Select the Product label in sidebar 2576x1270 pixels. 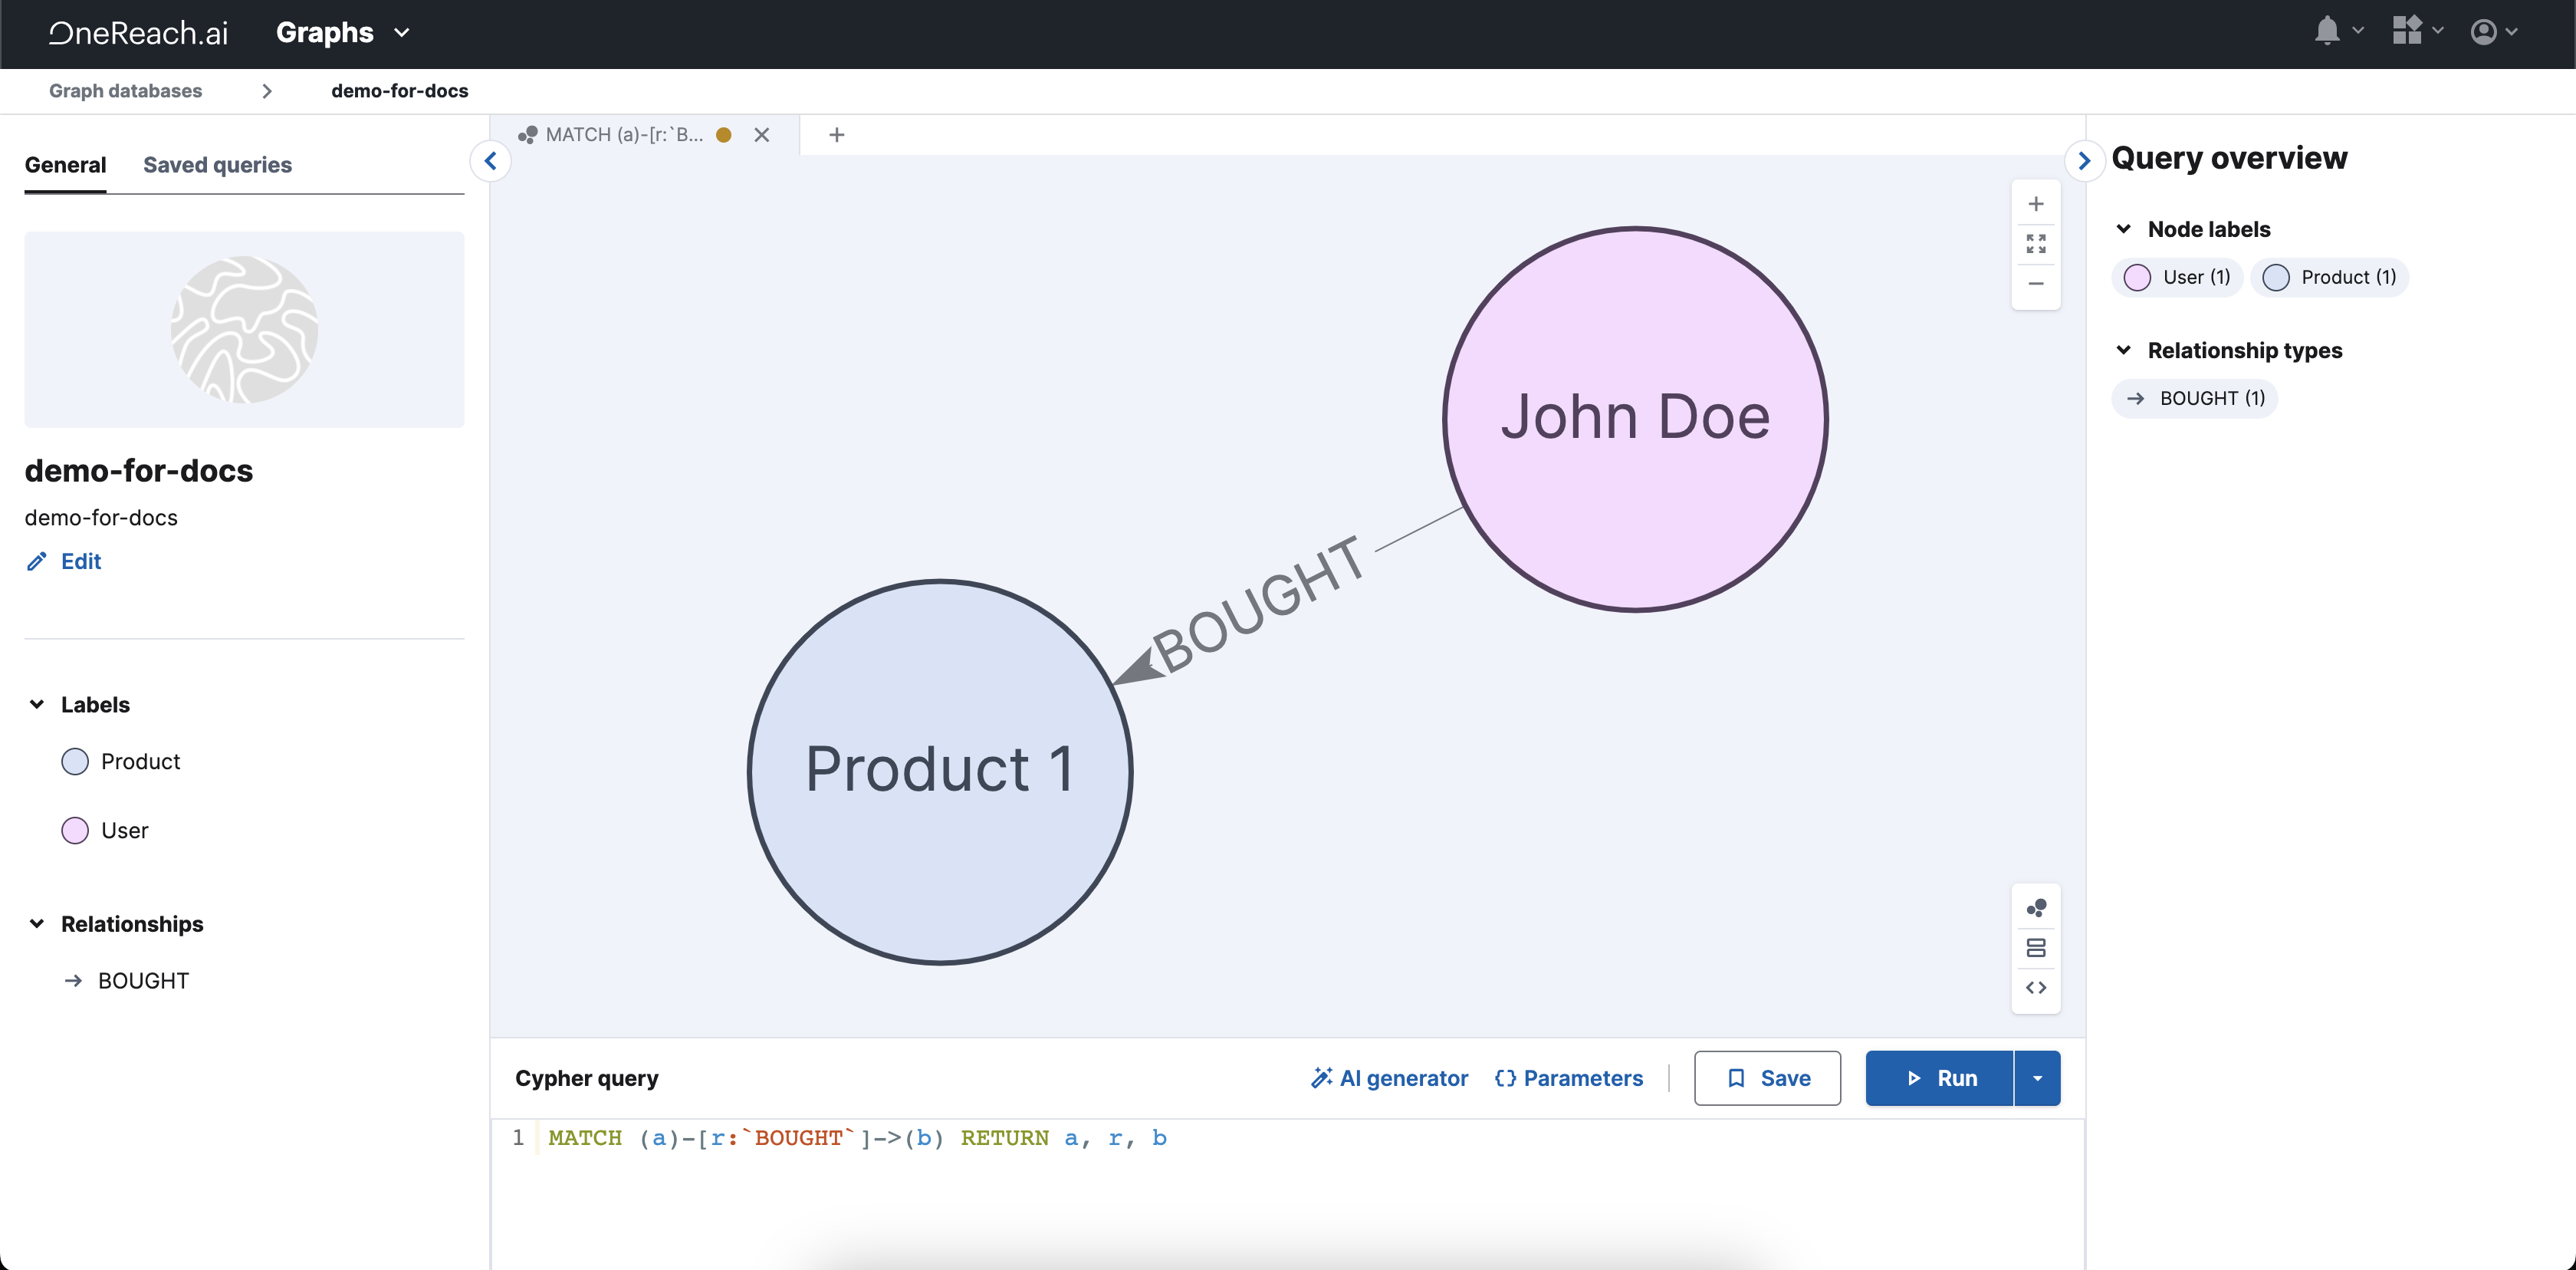tap(140, 762)
